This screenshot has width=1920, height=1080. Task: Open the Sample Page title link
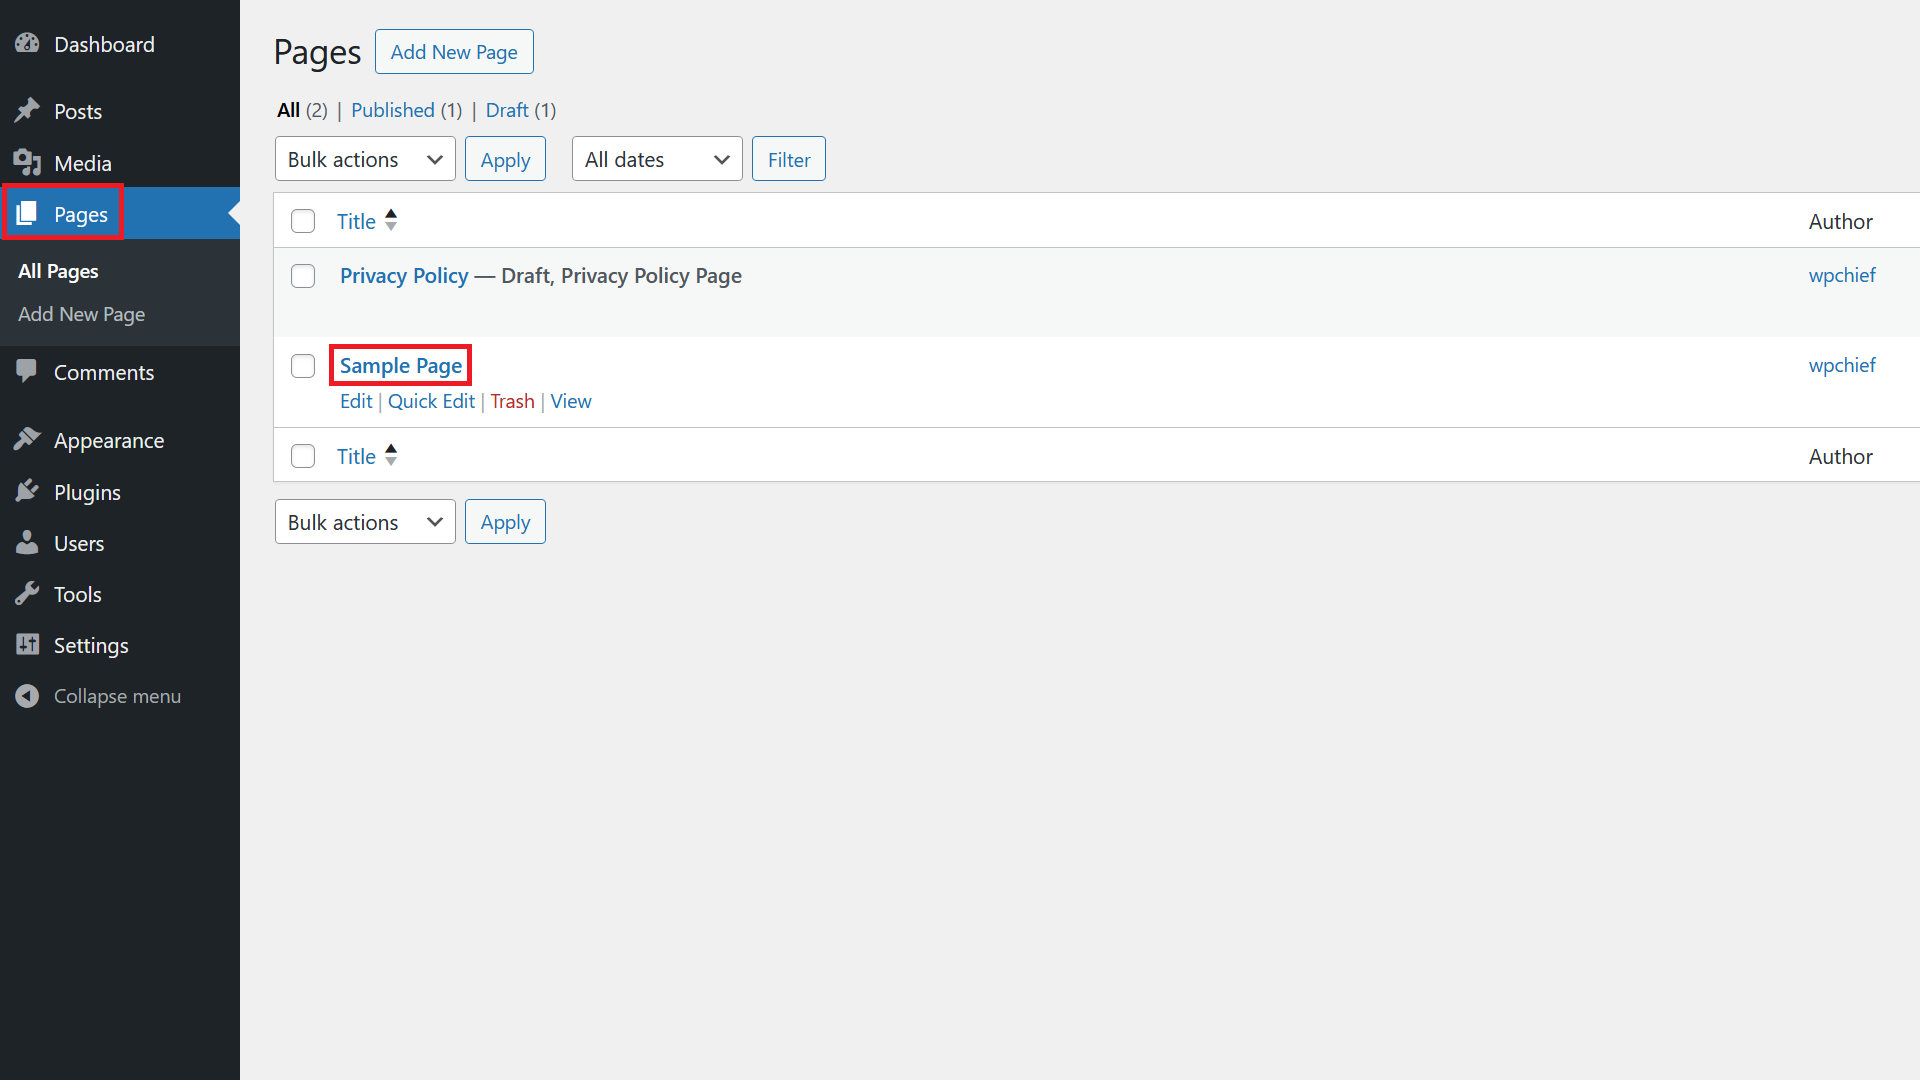(x=401, y=366)
